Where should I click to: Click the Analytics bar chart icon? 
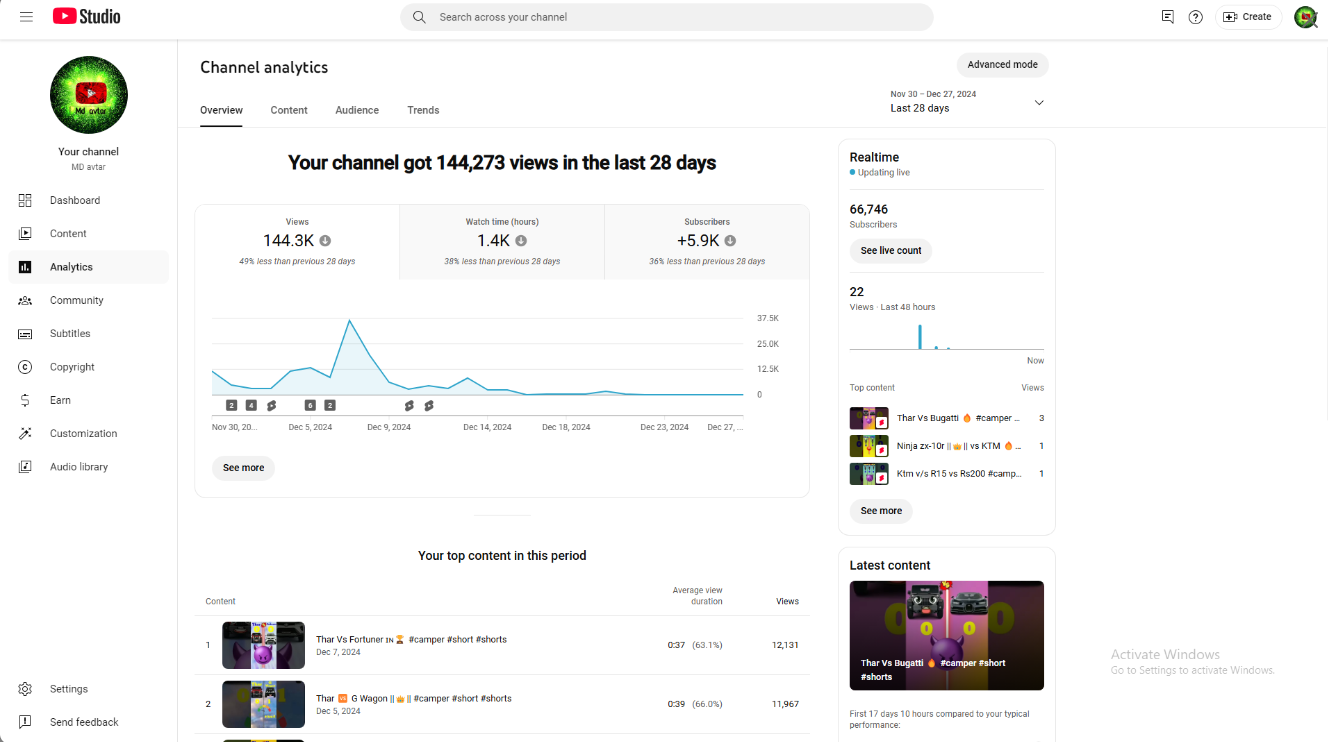(25, 267)
